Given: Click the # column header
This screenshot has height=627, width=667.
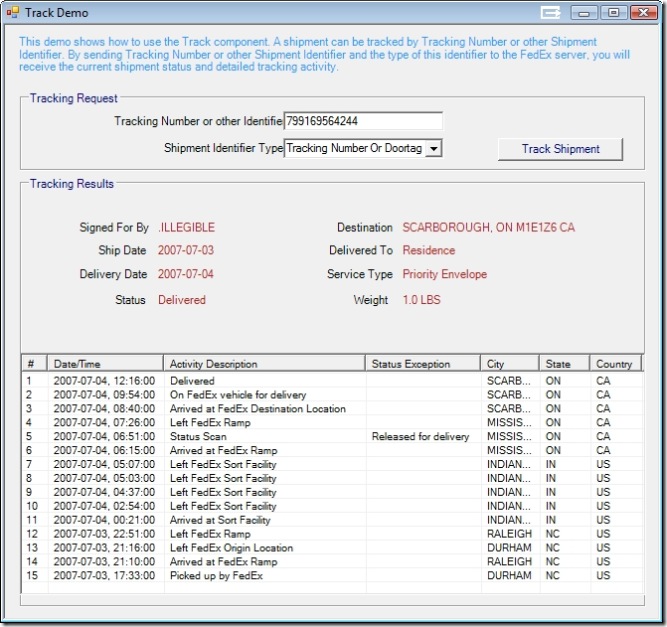Looking at the screenshot, I should 34,364.
